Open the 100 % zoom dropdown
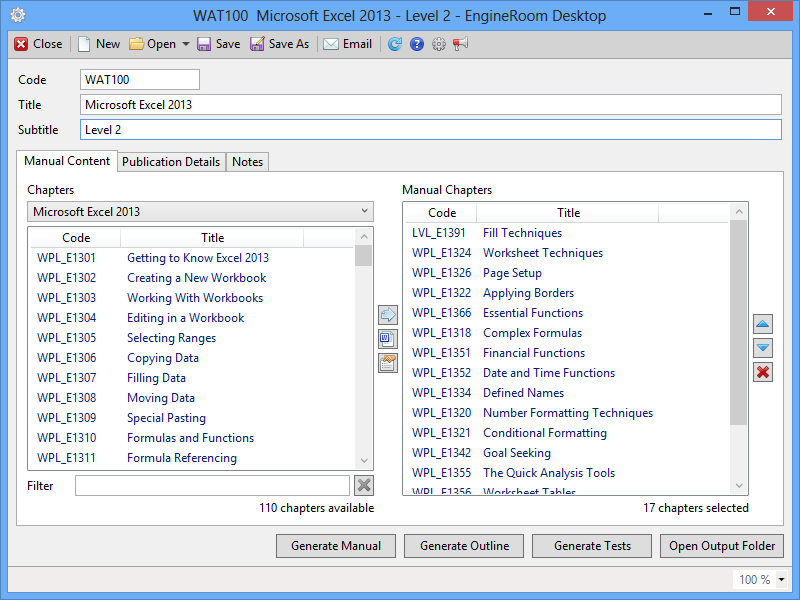Viewport: 800px width, 600px height. [782, 580]
